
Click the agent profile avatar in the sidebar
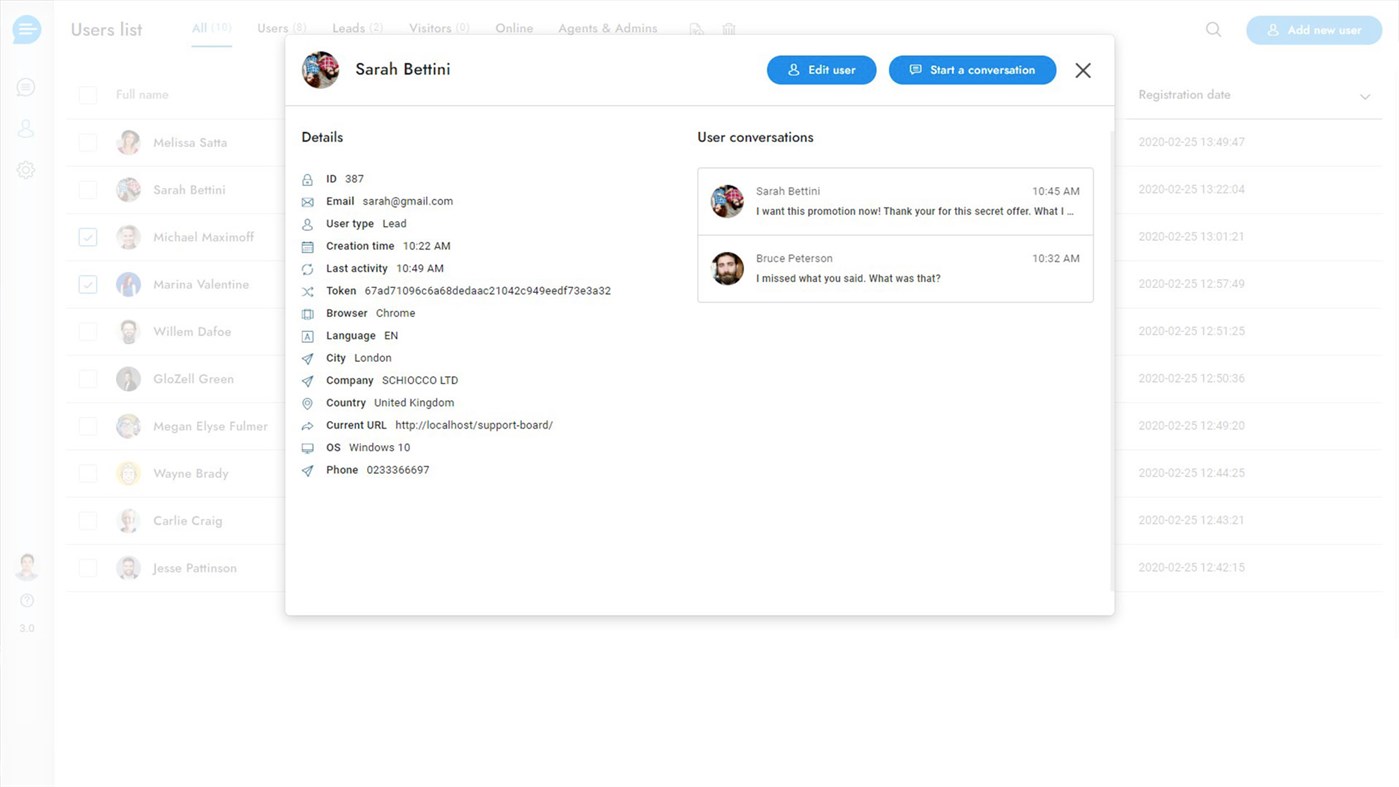pos(27,566)
